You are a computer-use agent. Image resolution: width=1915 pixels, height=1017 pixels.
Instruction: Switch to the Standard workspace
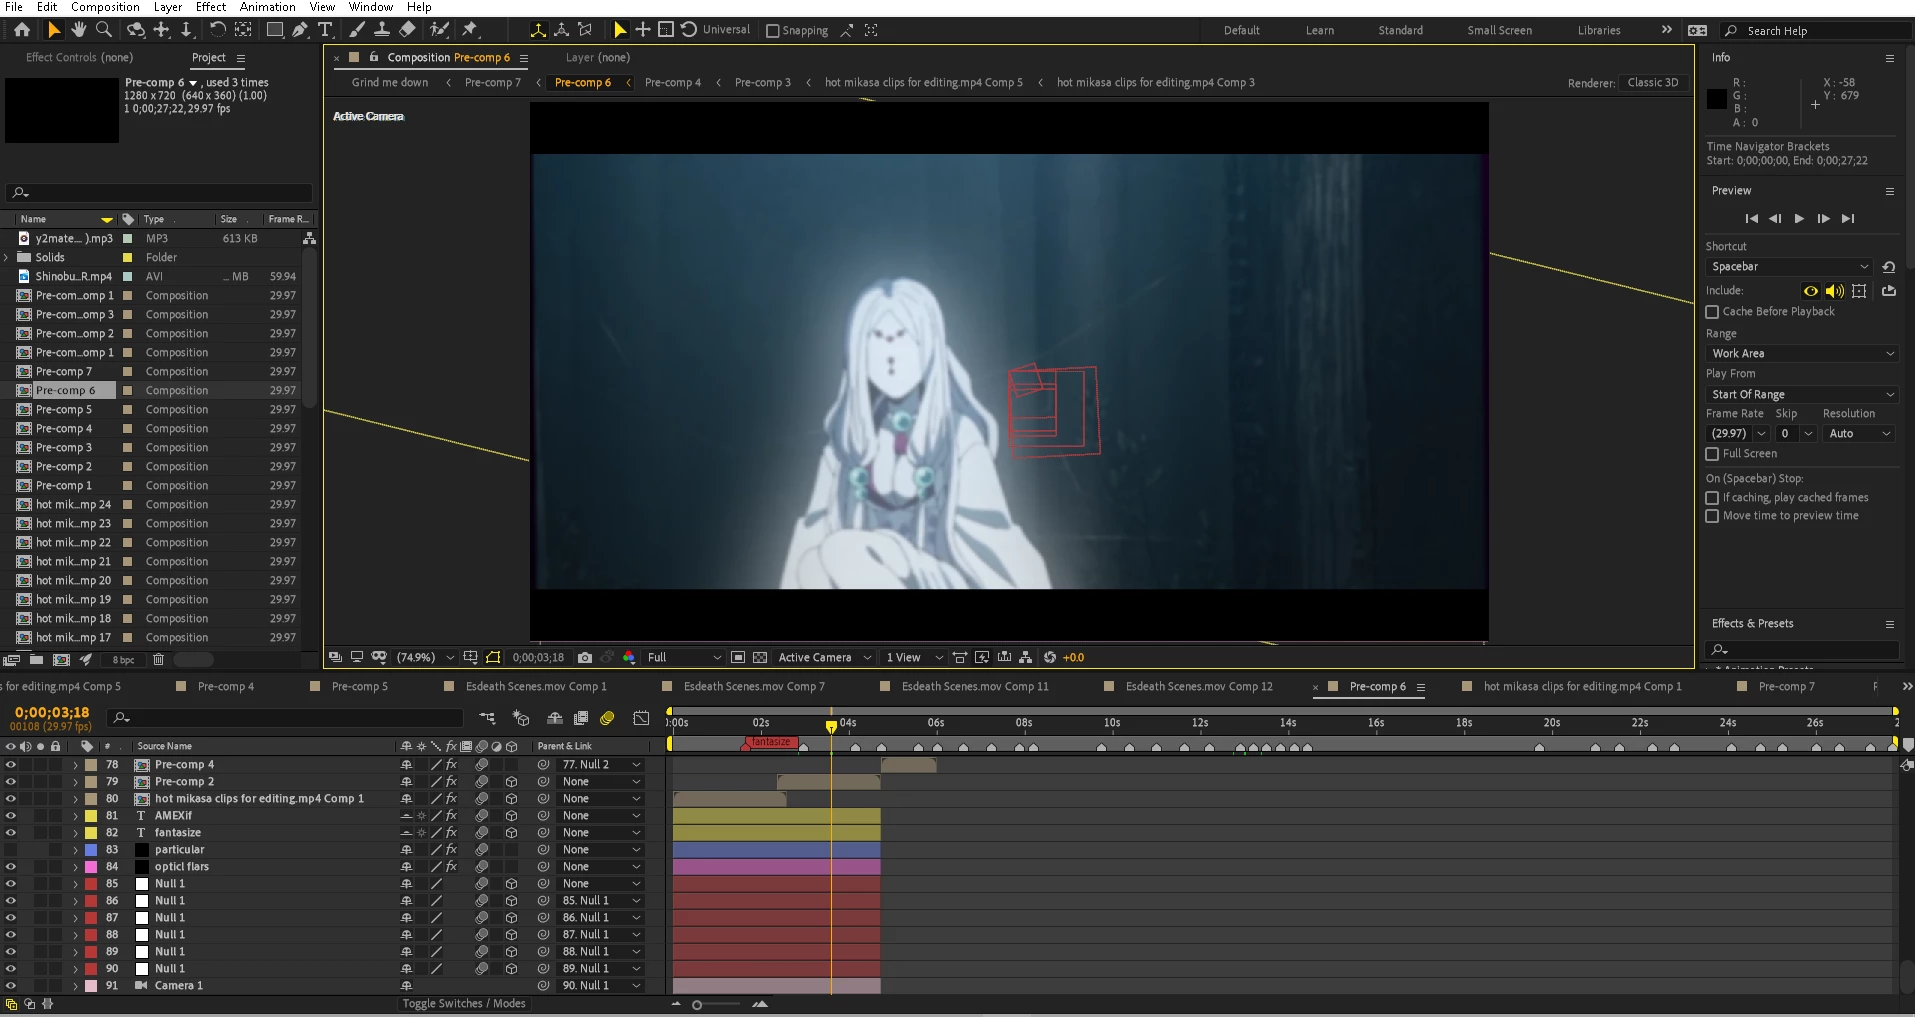(x=1400, y=31)
